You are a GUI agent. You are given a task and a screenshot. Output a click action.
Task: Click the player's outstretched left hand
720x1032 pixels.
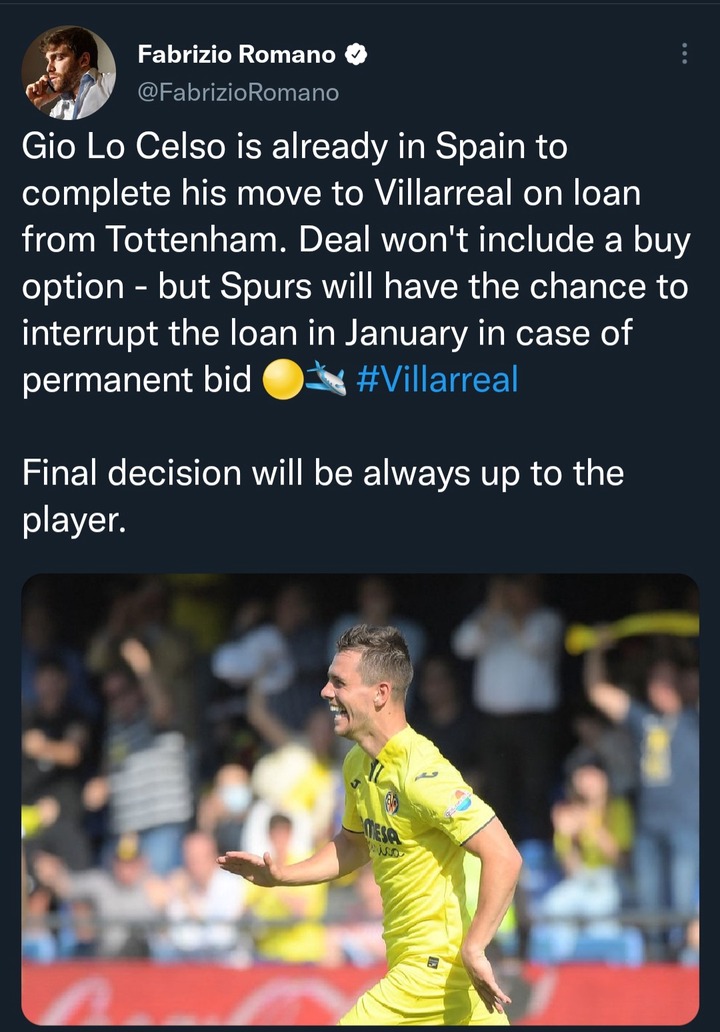[251, 865]
